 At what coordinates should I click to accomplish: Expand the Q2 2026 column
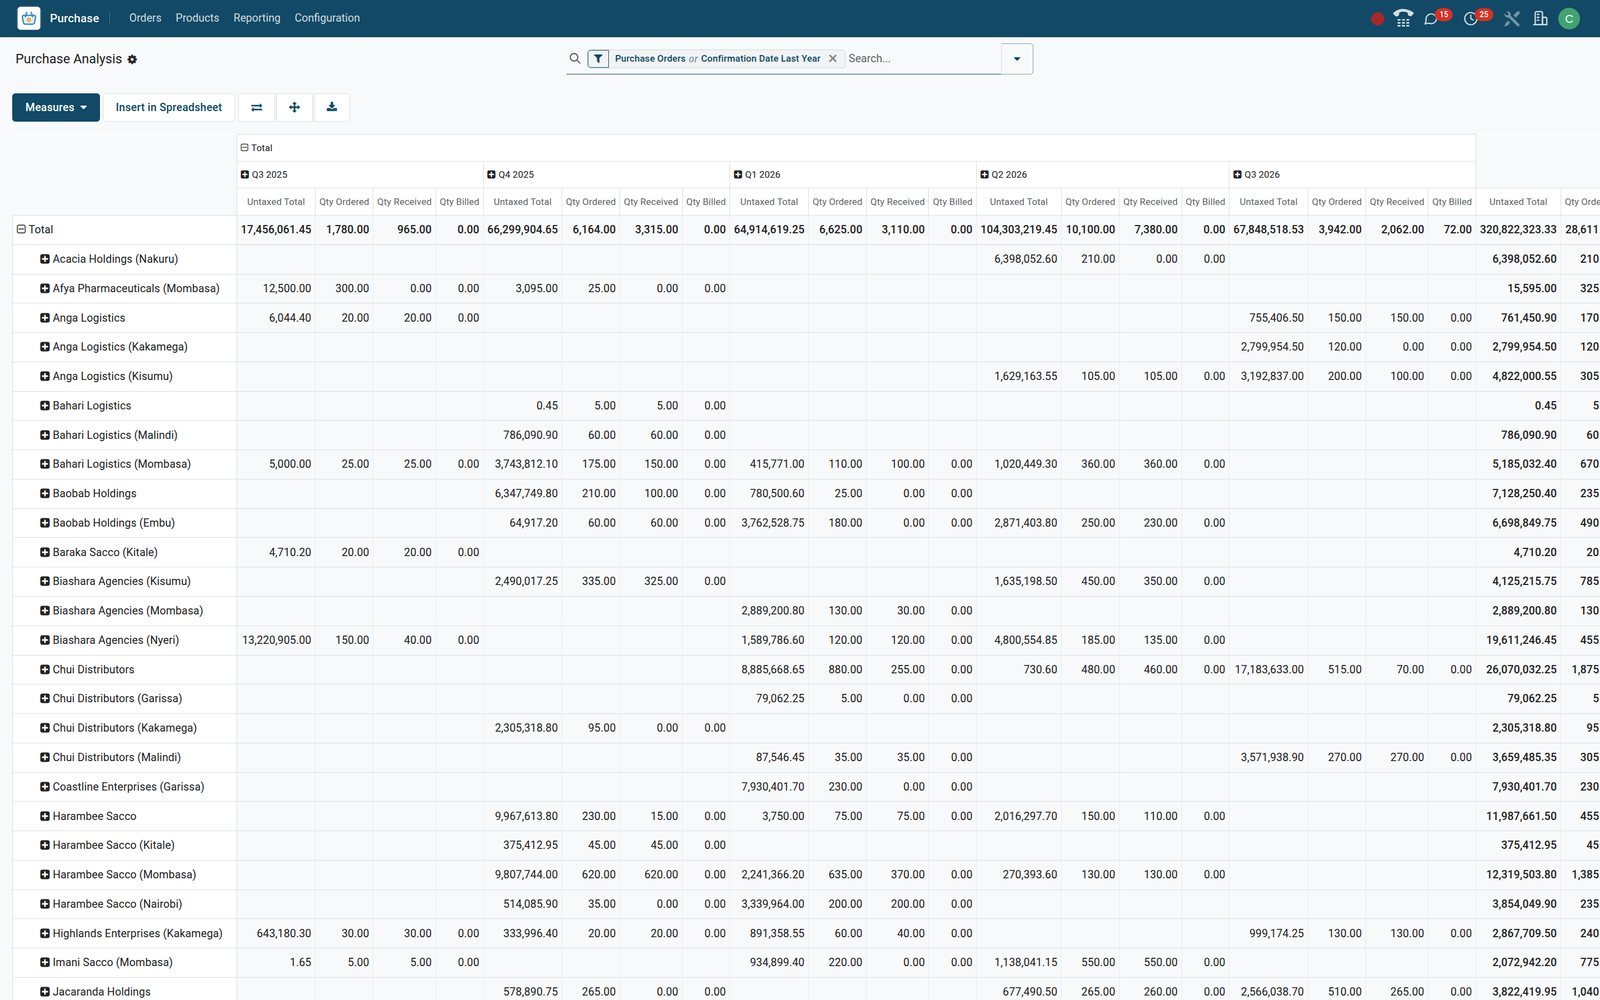1004,175
